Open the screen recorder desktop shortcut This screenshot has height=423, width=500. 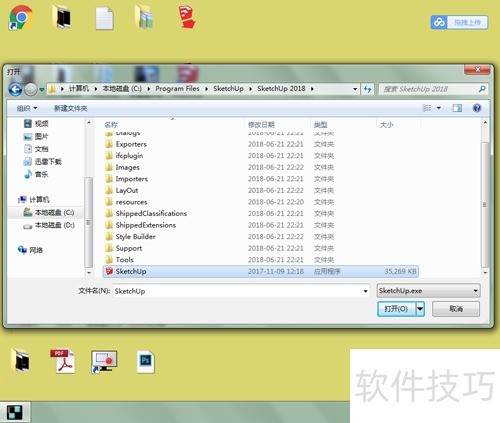[104, 362]
